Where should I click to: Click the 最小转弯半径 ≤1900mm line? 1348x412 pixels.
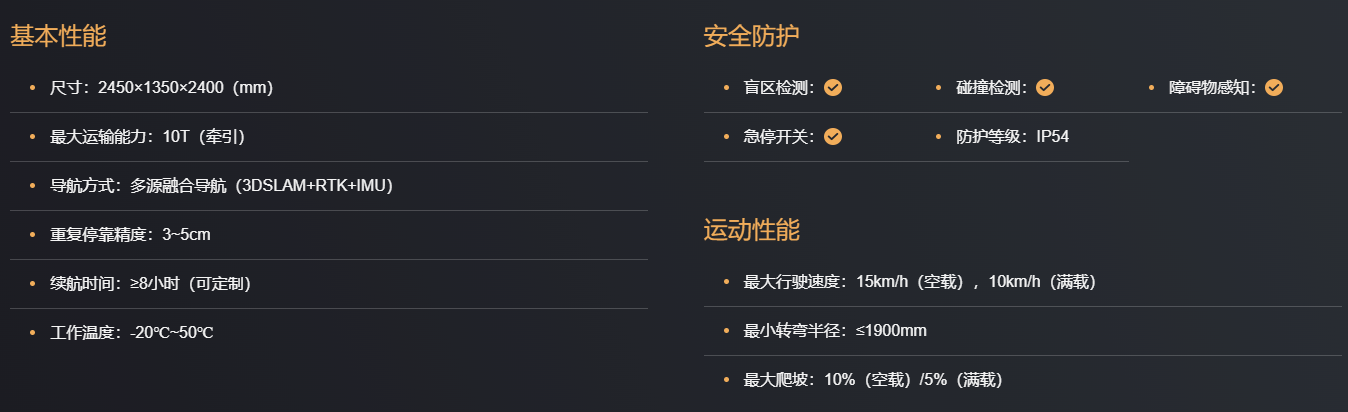coord(835,331)
